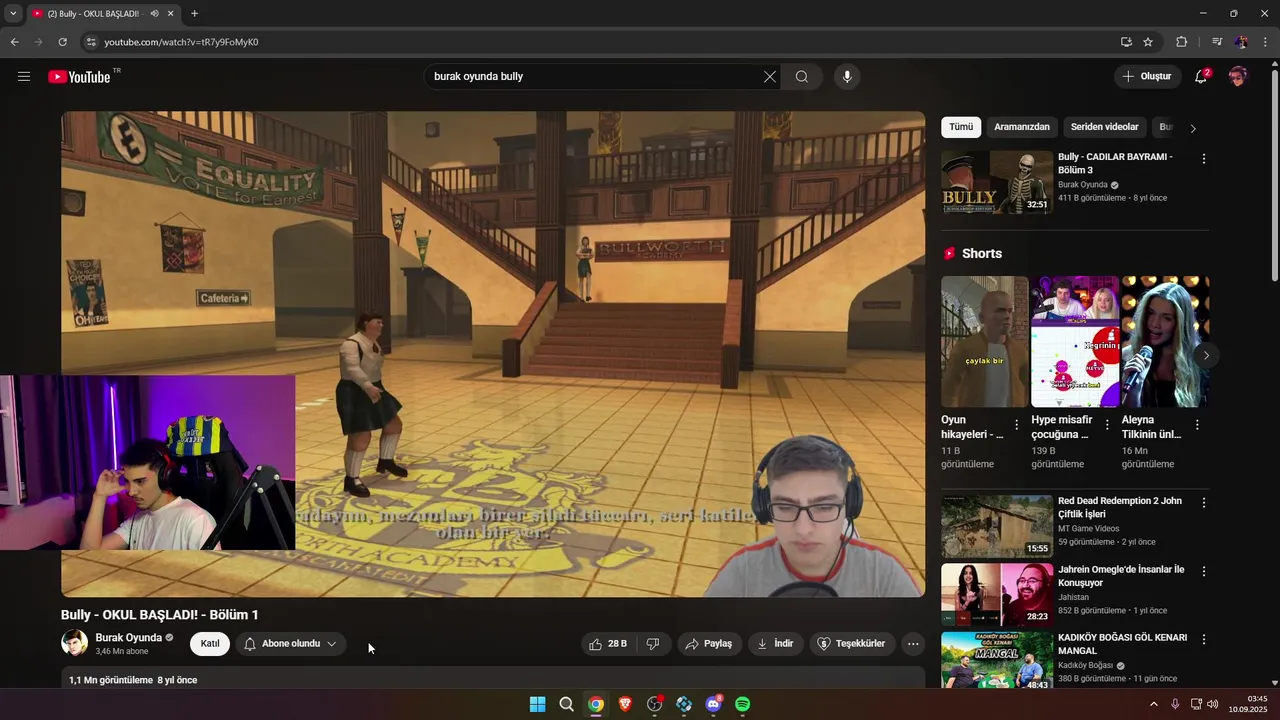Image resolution: width=1280 pixels, height=720 pixels.
Task: Open options for KADIKÖY BOĞASI video
Action: coord(1204,639)
